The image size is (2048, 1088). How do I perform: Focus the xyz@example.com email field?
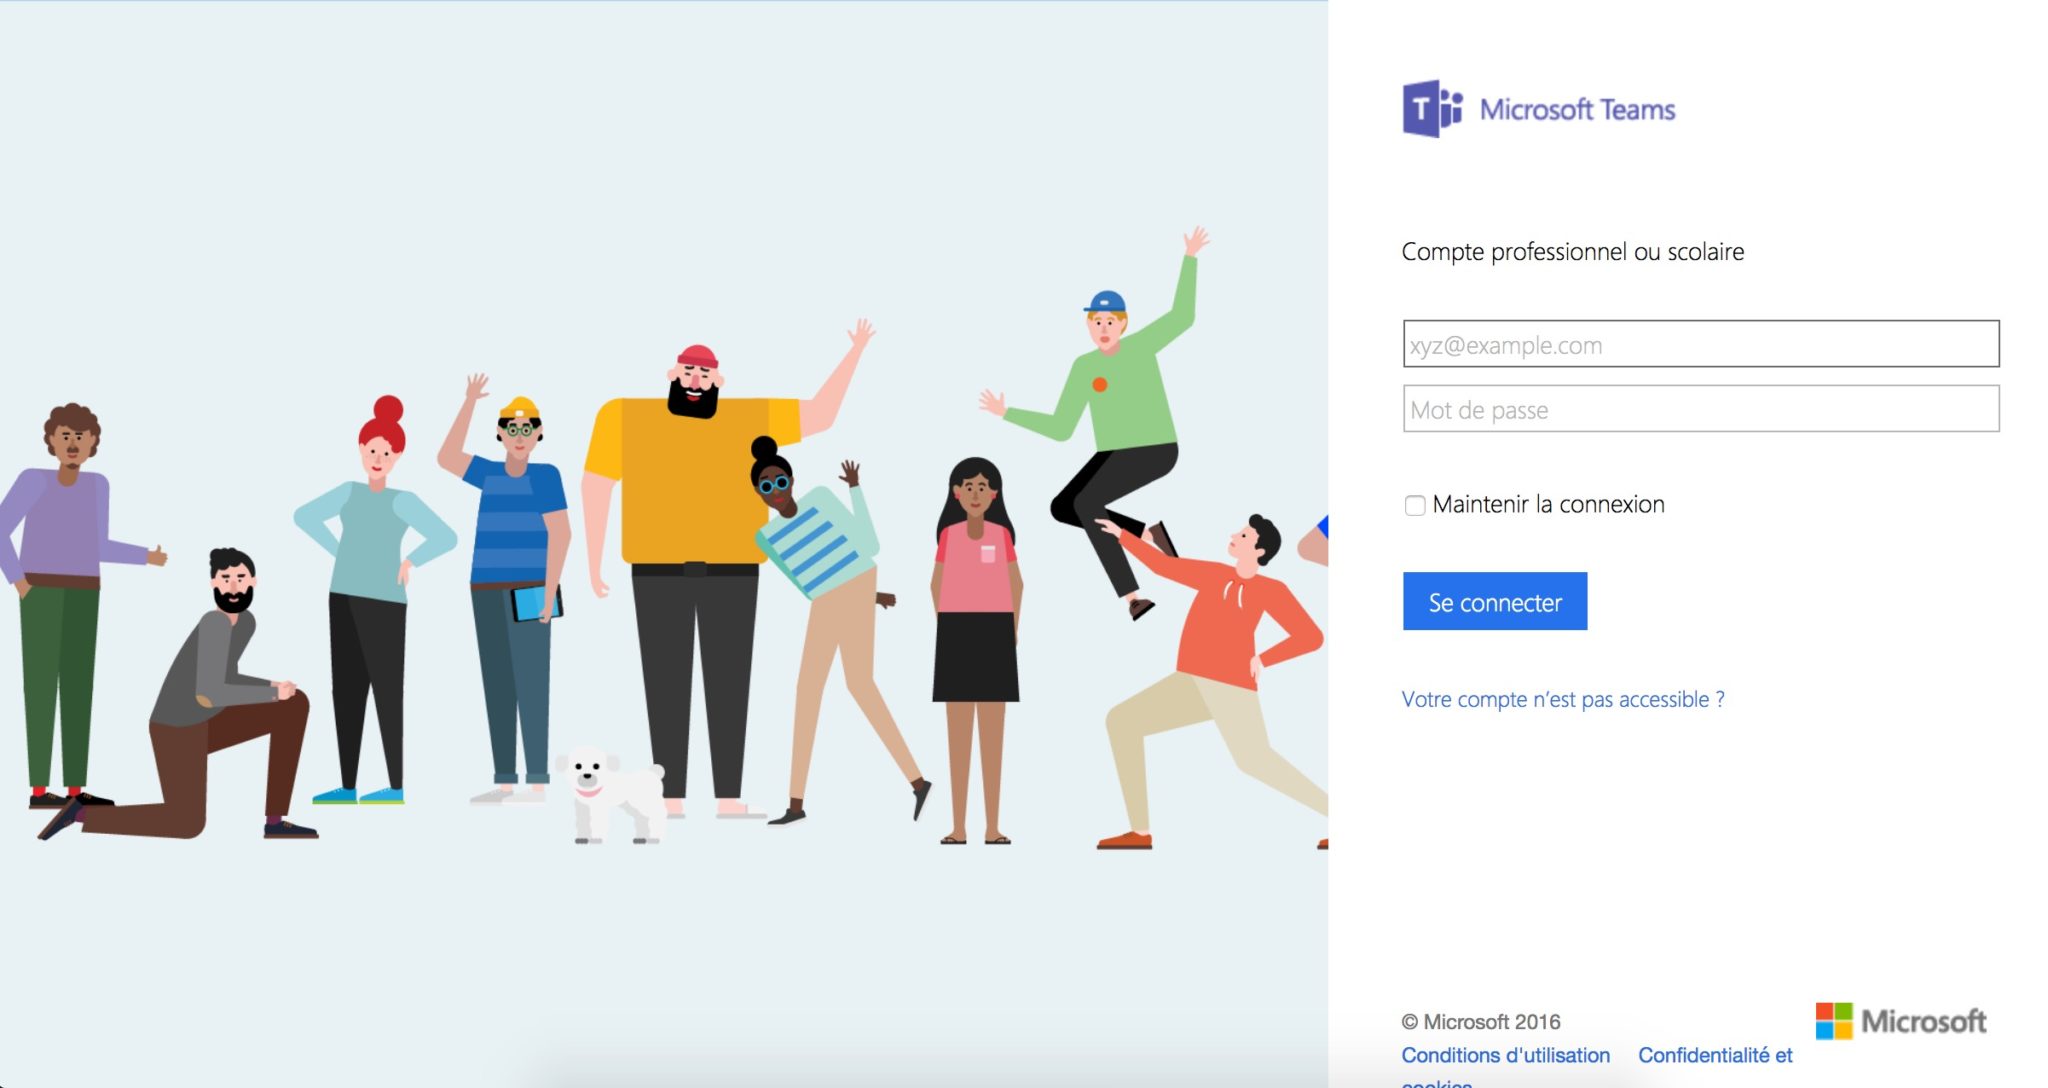(1700, 345)
